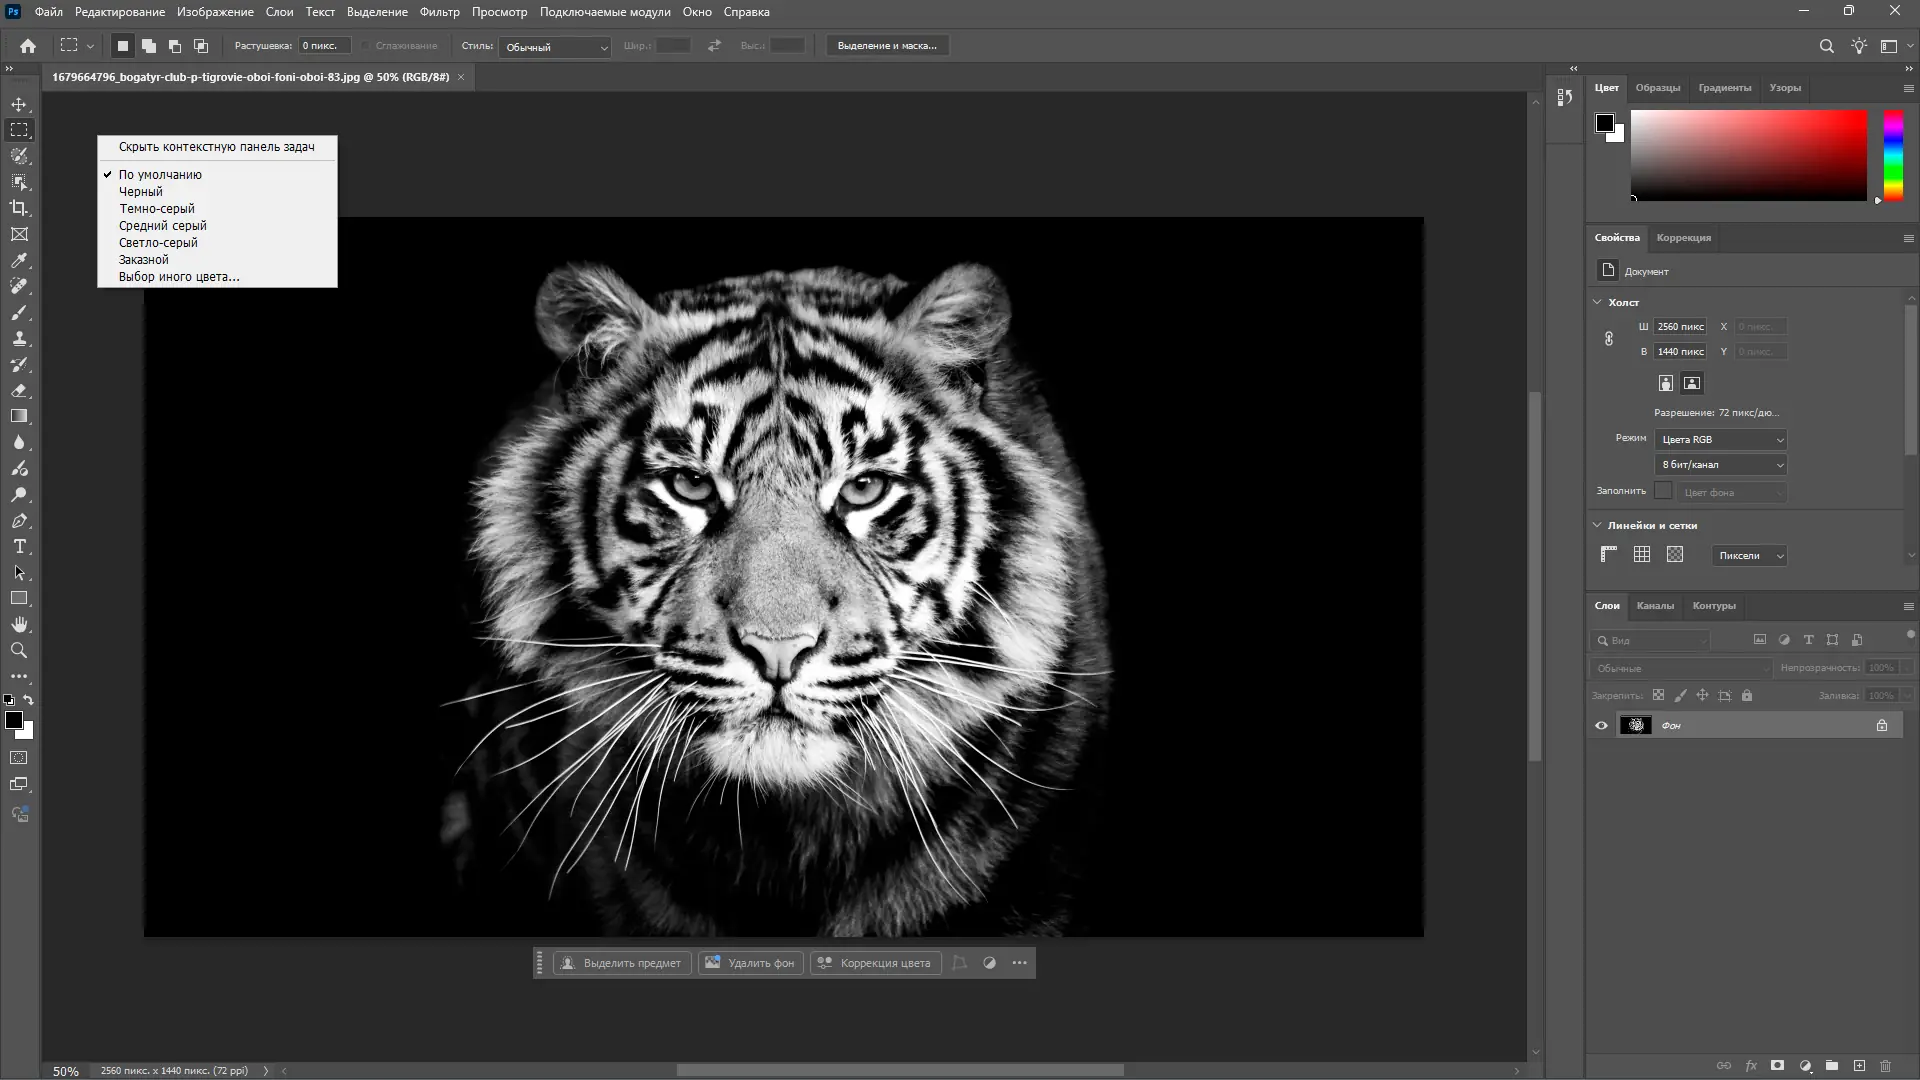Screen dimensions: 1920x1080
Task: Click the Выделить предмет button
Action: [622, 963]
